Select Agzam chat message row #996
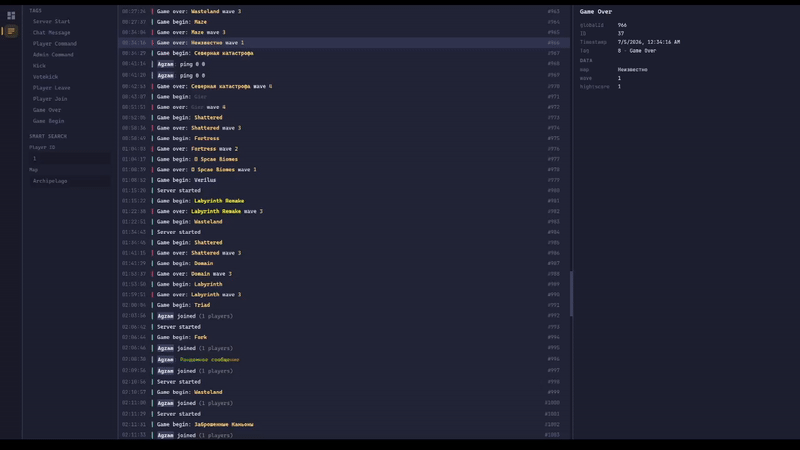 click(x=344, y=360)
